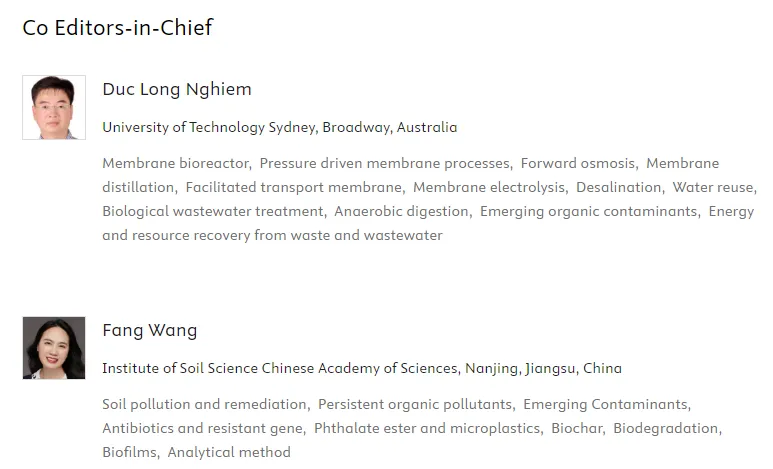Click the Membrane bioreactor keyword
The width and height of the screenshot is (773, 469).
click(175, 163)
